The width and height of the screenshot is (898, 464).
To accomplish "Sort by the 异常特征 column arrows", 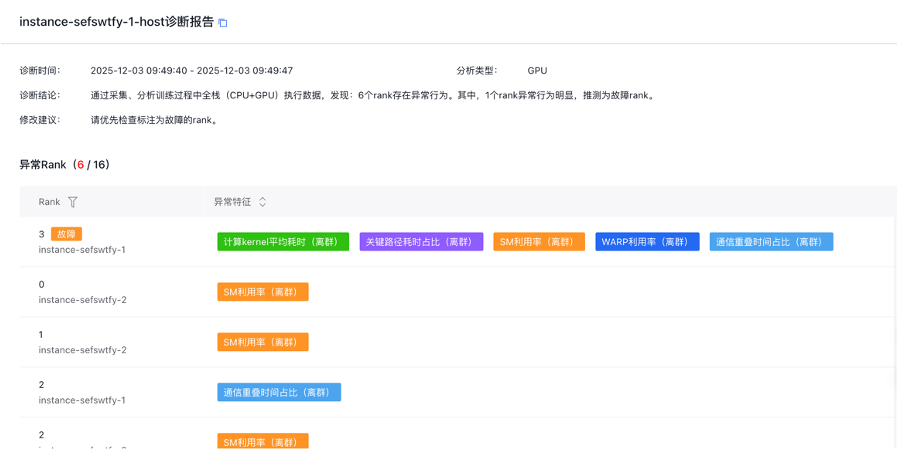I will pos(263,202).
